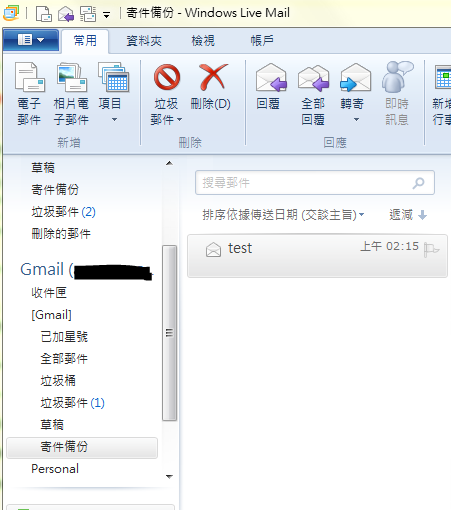Open the 垃圾郵件 (2) folder
Image resolution: width=451 pixels, height=510 pixels.
point(63,212)
